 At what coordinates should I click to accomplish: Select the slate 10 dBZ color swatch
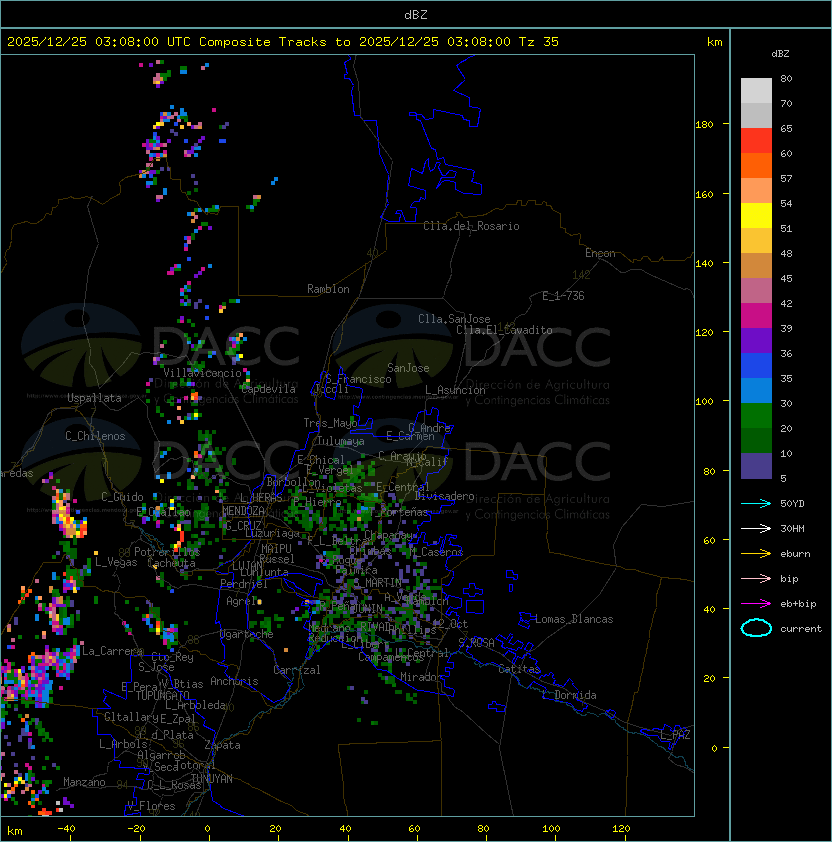(x=756, y=466)
